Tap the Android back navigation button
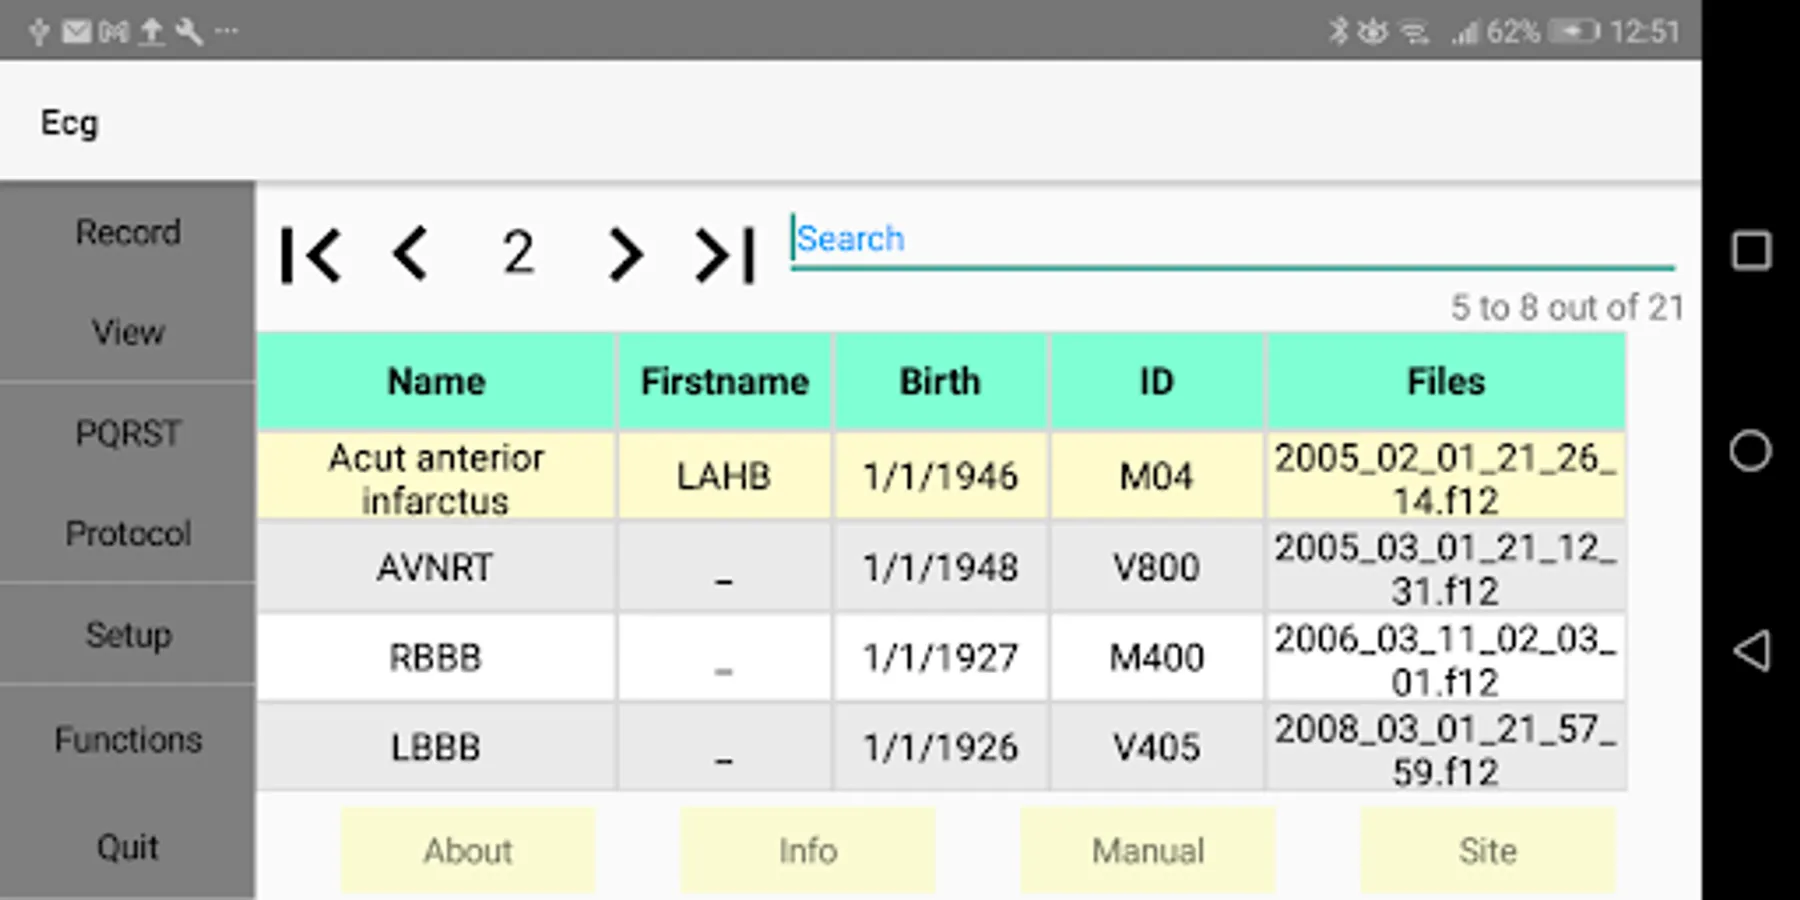Viewport: 1800px width, 900px height. point(1751,651)
